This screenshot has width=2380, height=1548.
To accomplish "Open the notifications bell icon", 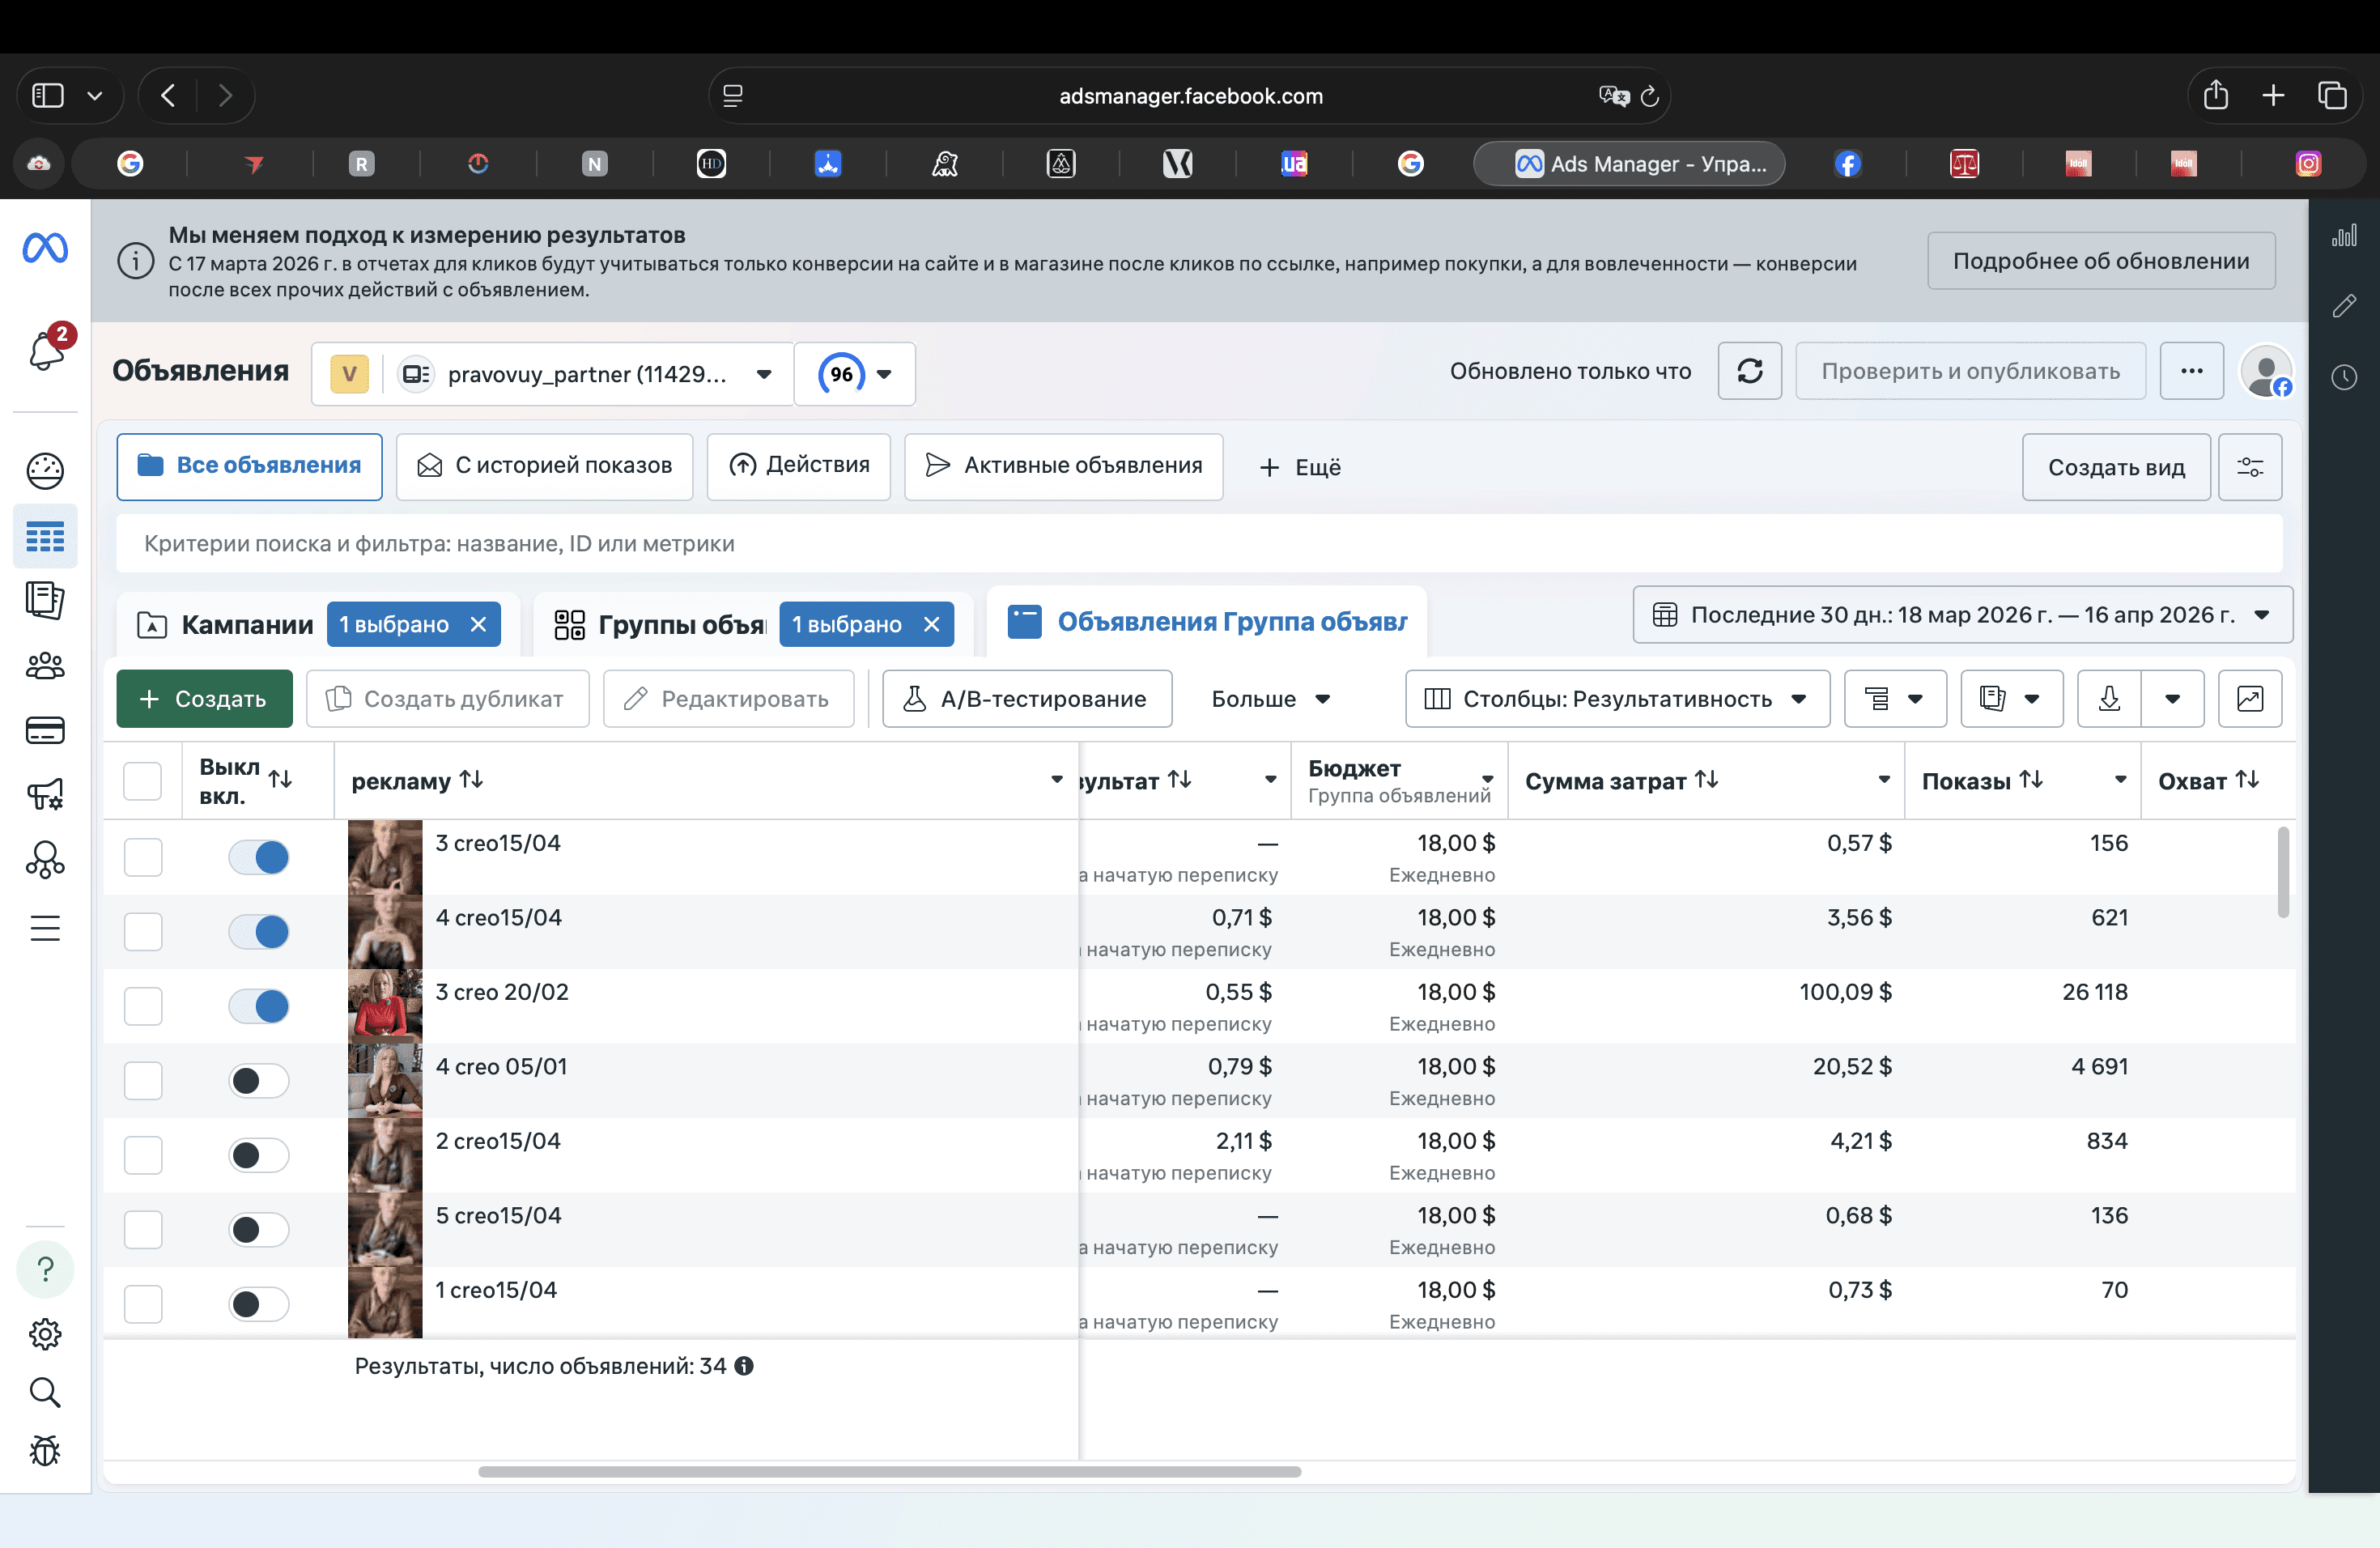I will click(46, 349).
